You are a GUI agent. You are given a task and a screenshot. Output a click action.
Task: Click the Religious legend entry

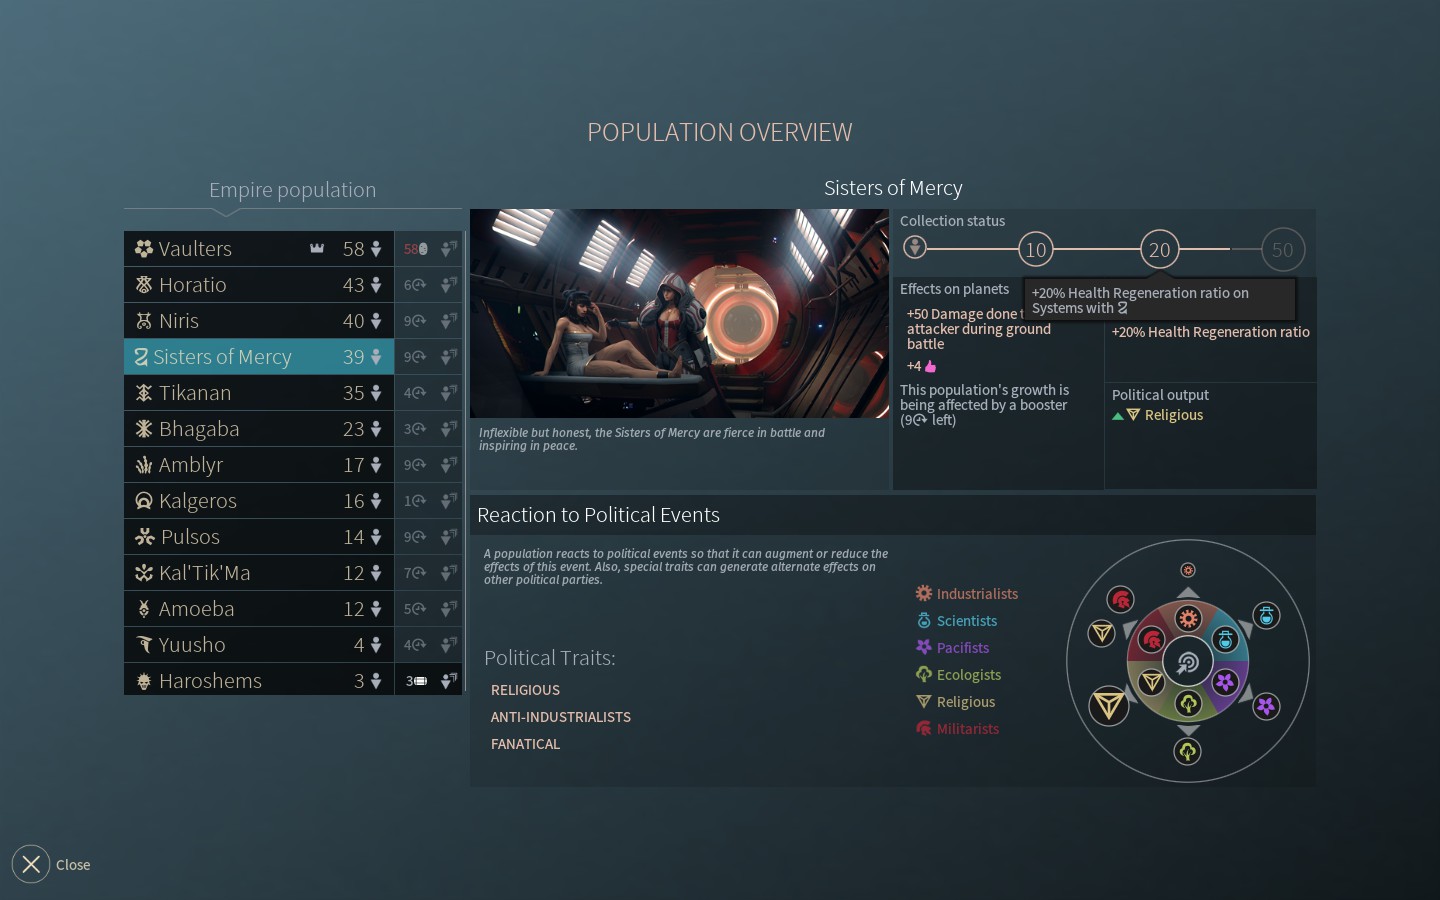pos(956,702)
